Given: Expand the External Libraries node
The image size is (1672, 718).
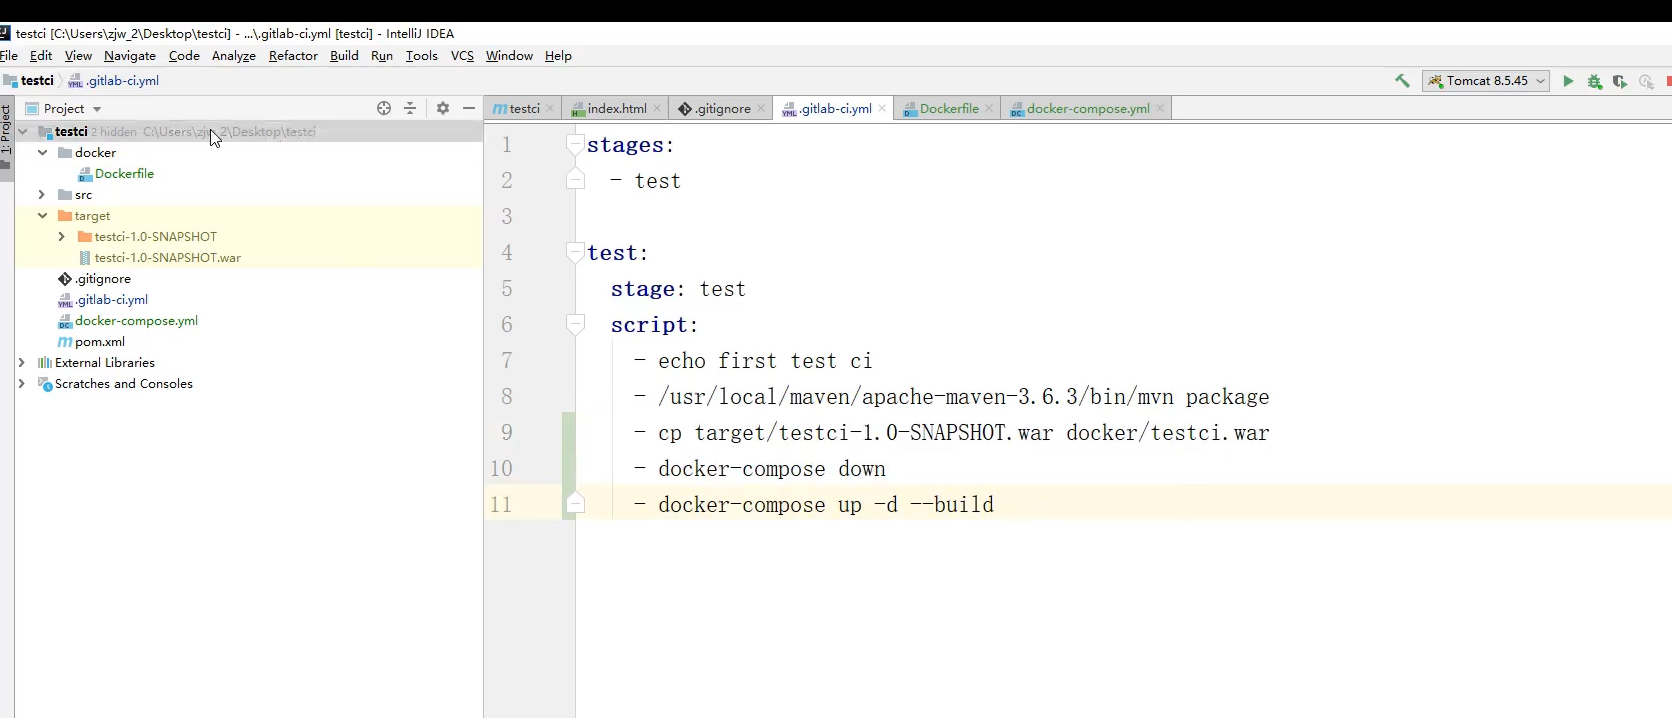Looking at the screenshot, I should [x=22, y=363].
